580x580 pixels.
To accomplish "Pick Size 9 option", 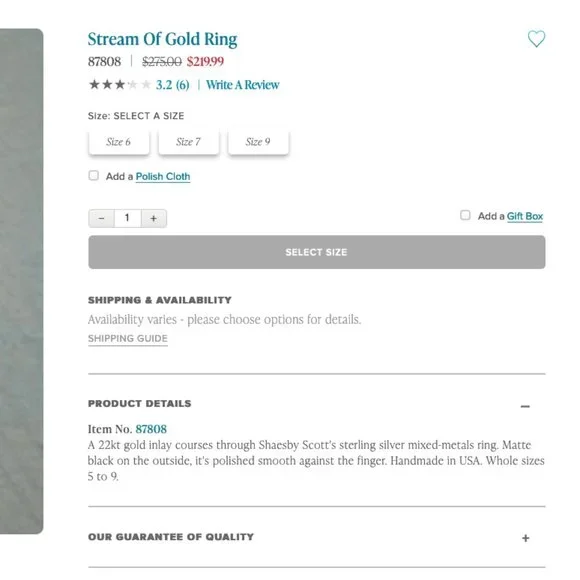I will (258, 142).
